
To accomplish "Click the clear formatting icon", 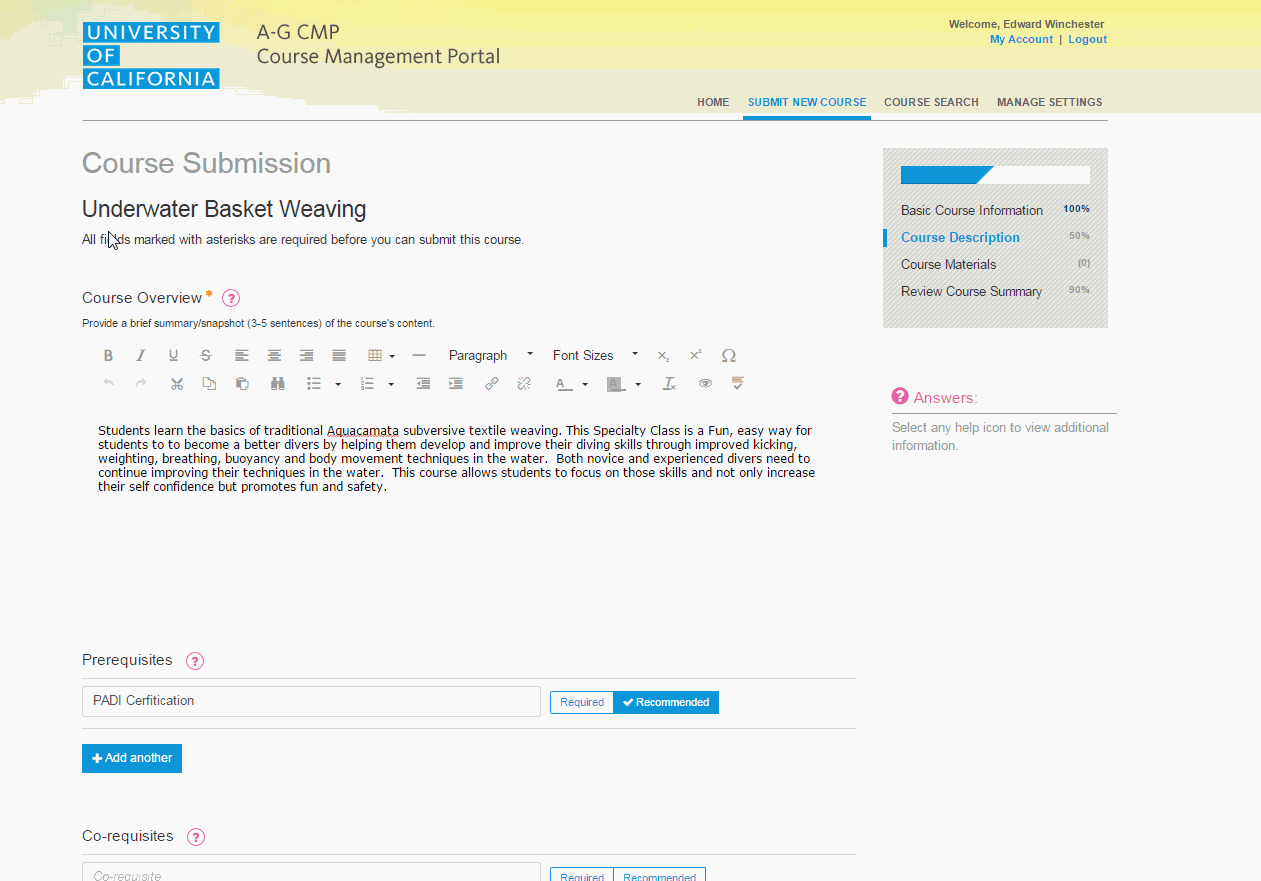I will [670, 384].
